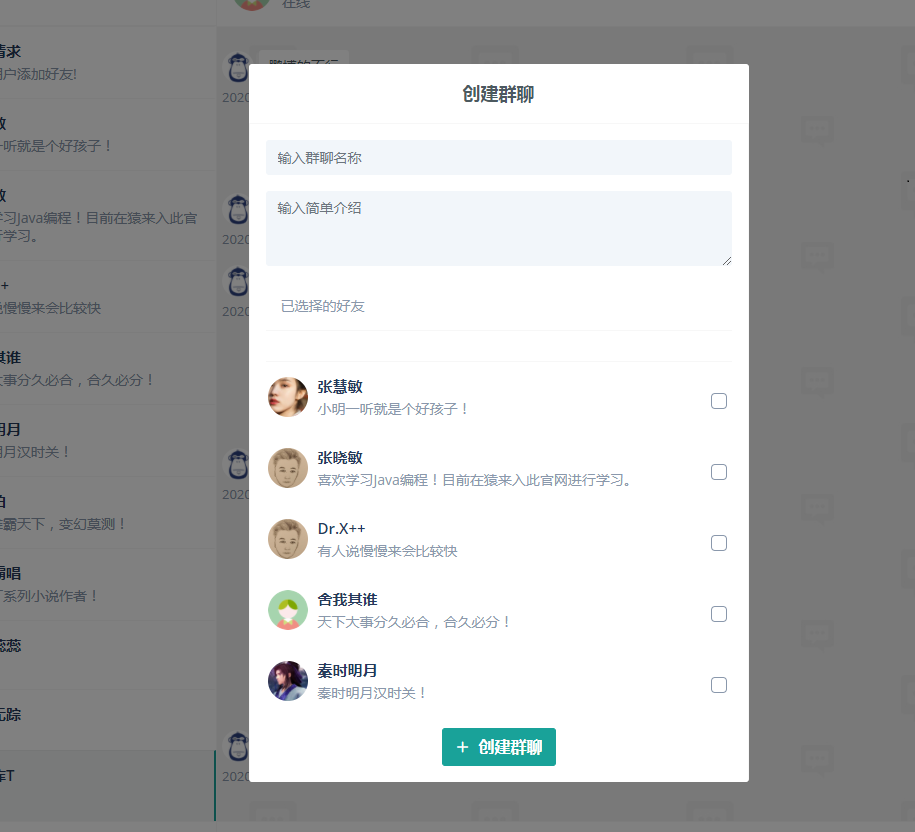Click 张晓敏's Java description text

pyautogui.click(x=476, y=480)
